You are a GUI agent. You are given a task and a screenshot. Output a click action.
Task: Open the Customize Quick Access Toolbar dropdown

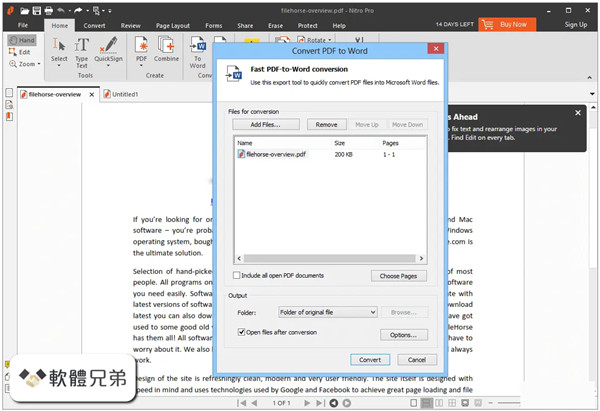pos(110,11)
